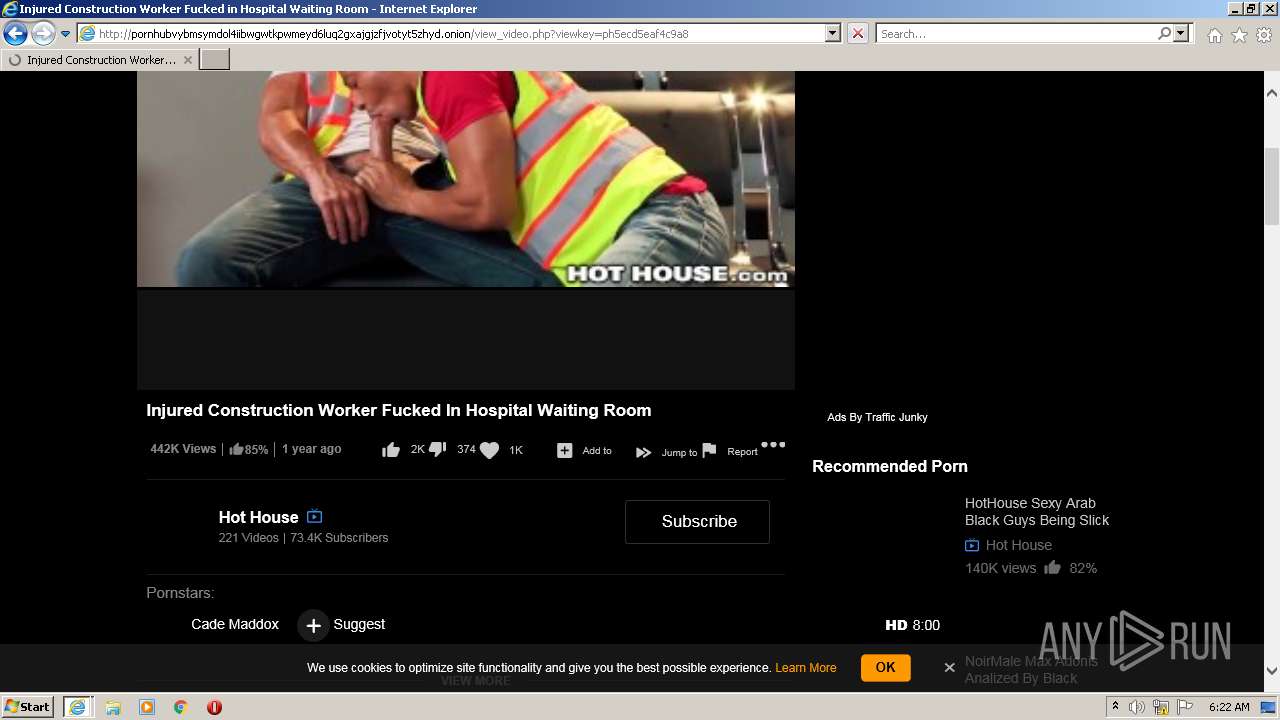
Task: Open Hot House channel under Recommended
Action: pyautogui.click(x=1018, y=545)
